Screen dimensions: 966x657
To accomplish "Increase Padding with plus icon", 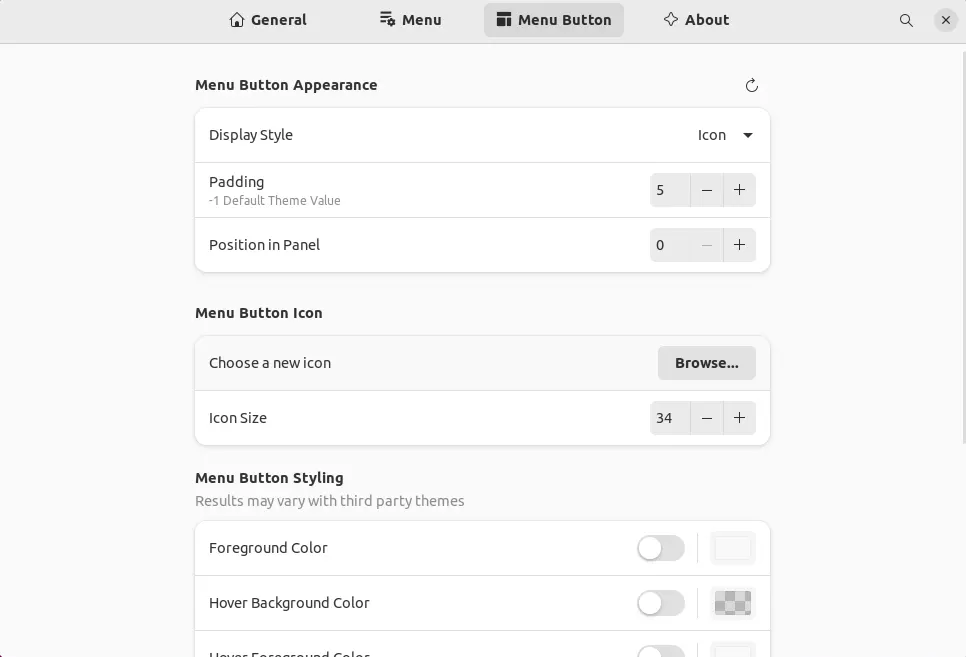I will (739, 190).
